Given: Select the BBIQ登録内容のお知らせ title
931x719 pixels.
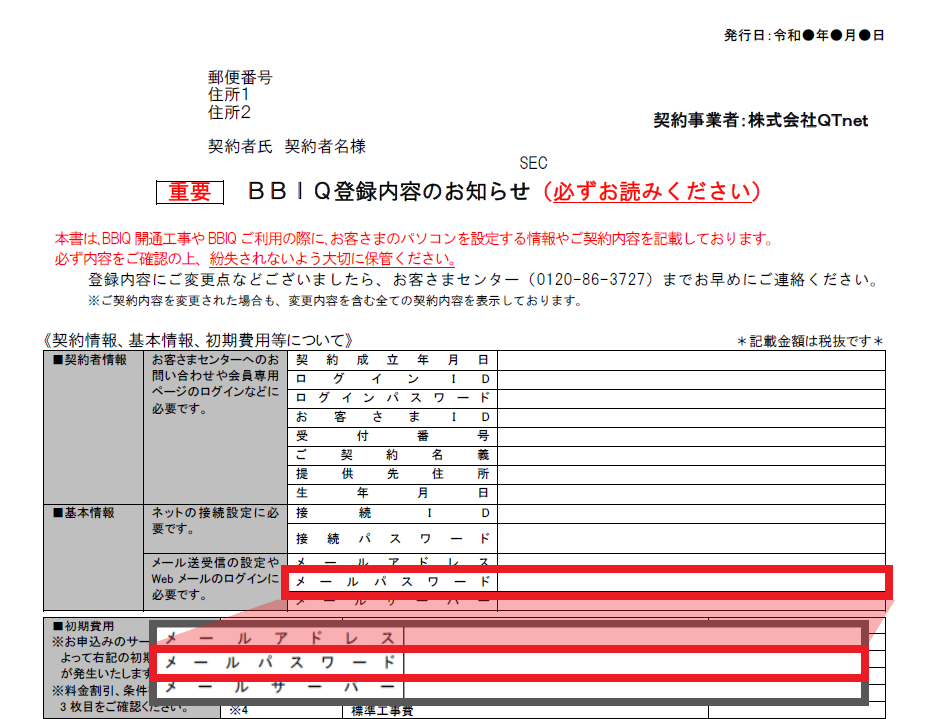Looking at the screenshot, I should coord(388,191).
